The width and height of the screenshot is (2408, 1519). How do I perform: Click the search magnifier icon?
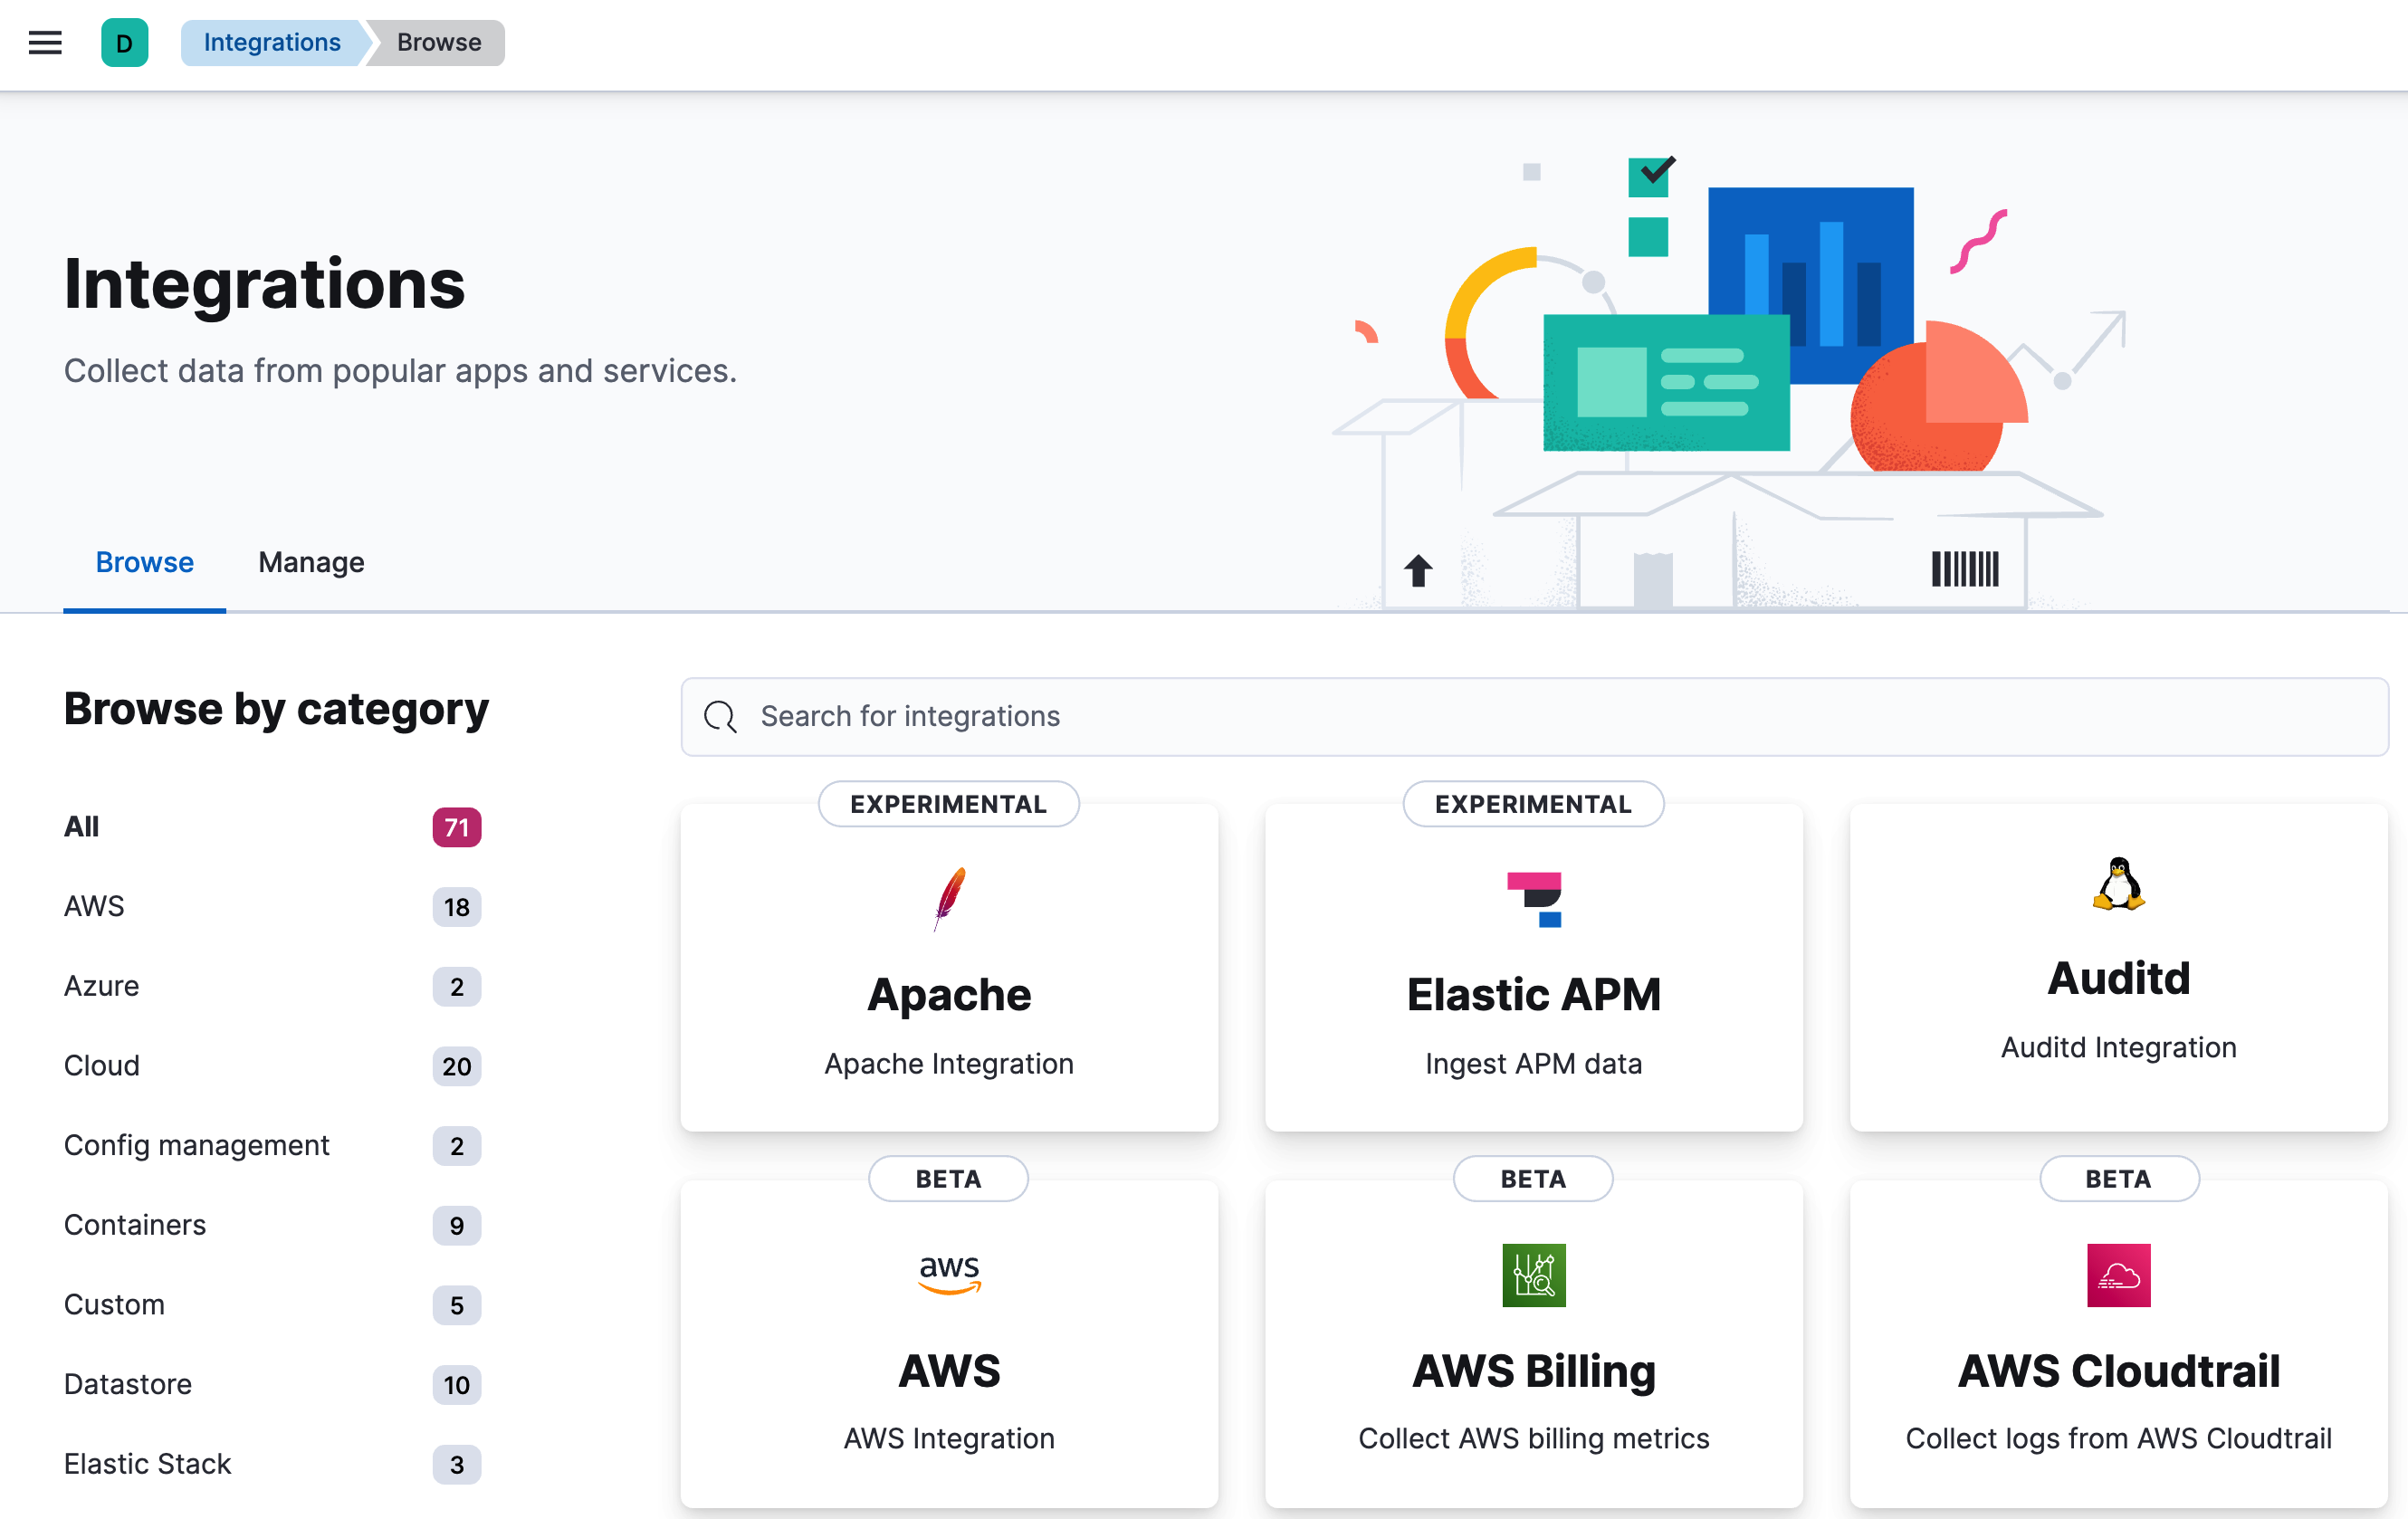tap(720, 714)
